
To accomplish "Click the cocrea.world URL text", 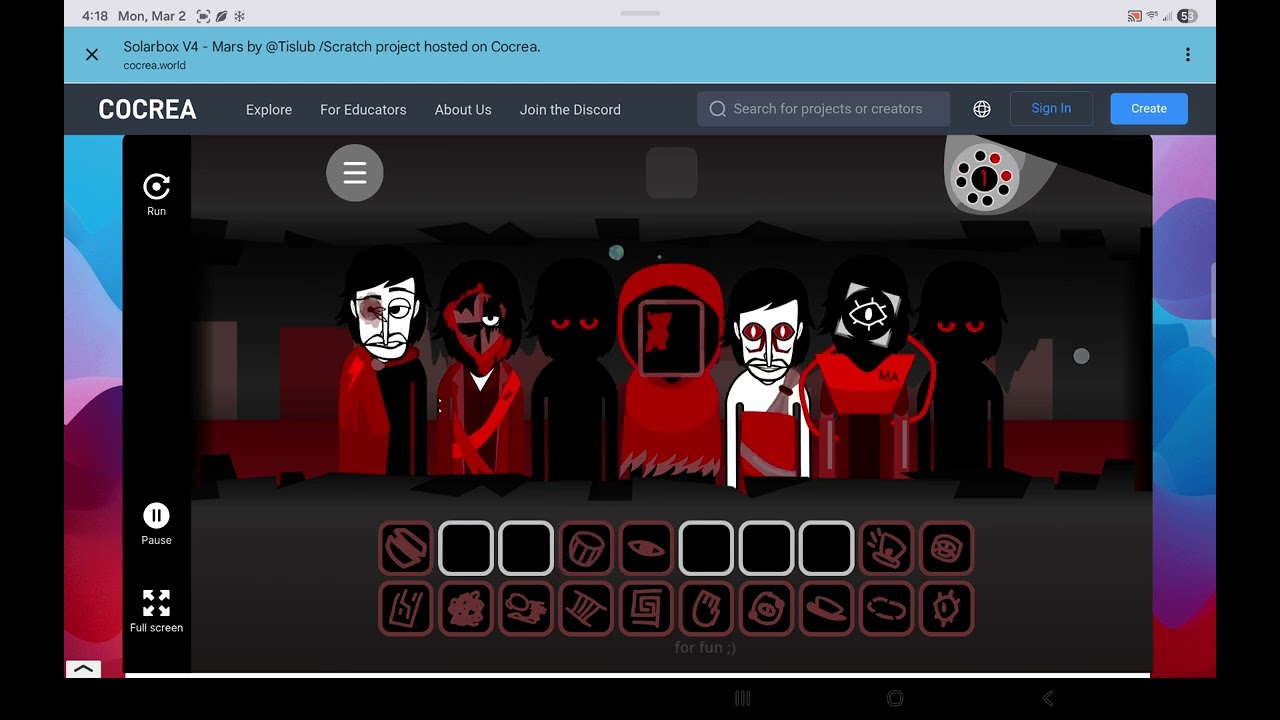I will [x=154, y=65].
